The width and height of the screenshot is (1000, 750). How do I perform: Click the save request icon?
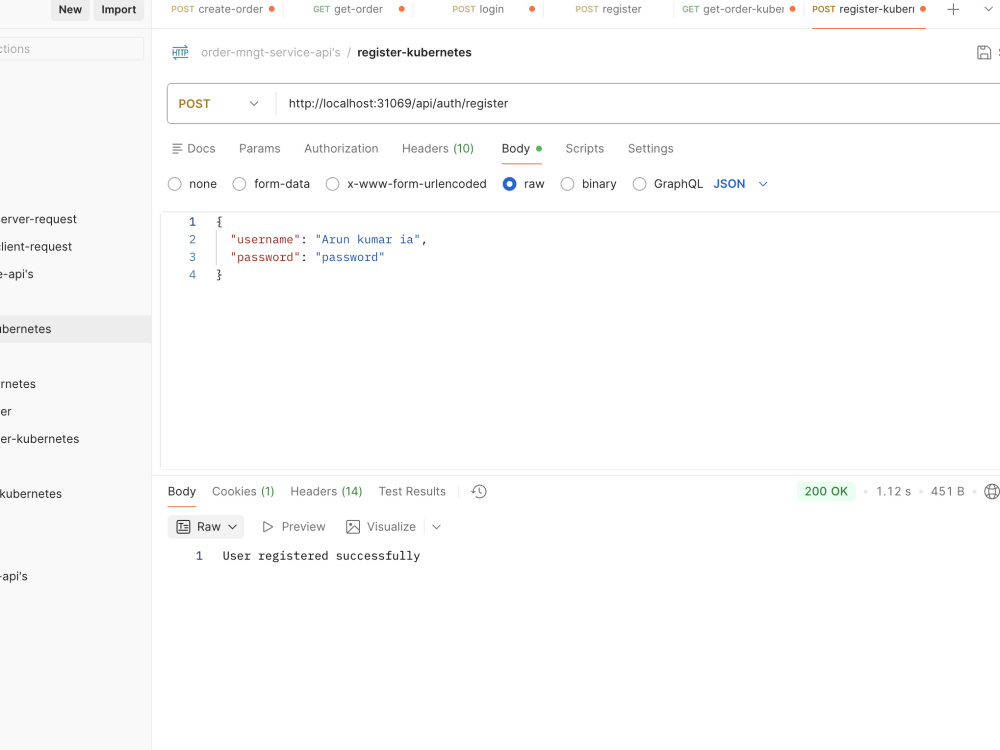984,52
